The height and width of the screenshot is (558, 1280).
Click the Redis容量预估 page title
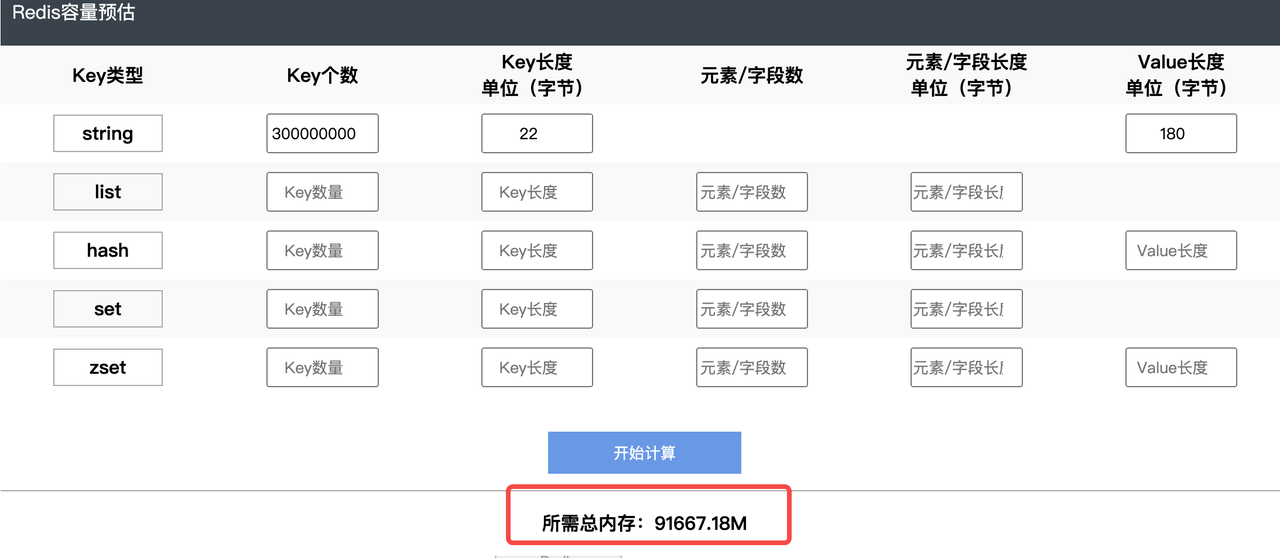[74, 13]
